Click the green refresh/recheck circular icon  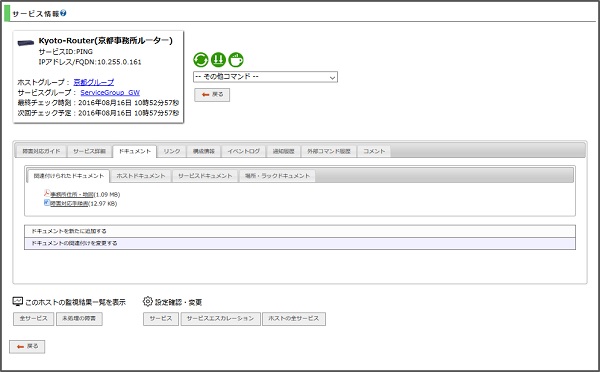click(201, 60)
